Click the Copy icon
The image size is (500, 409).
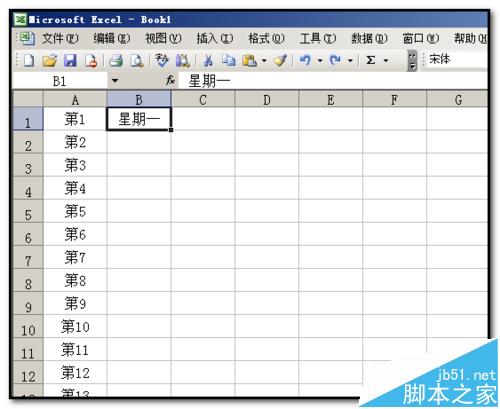pos(229,60)
